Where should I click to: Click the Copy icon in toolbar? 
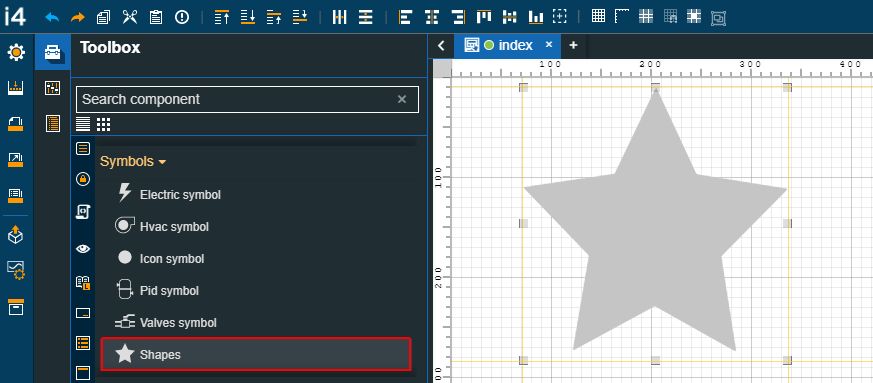click(x=103, y=17)
